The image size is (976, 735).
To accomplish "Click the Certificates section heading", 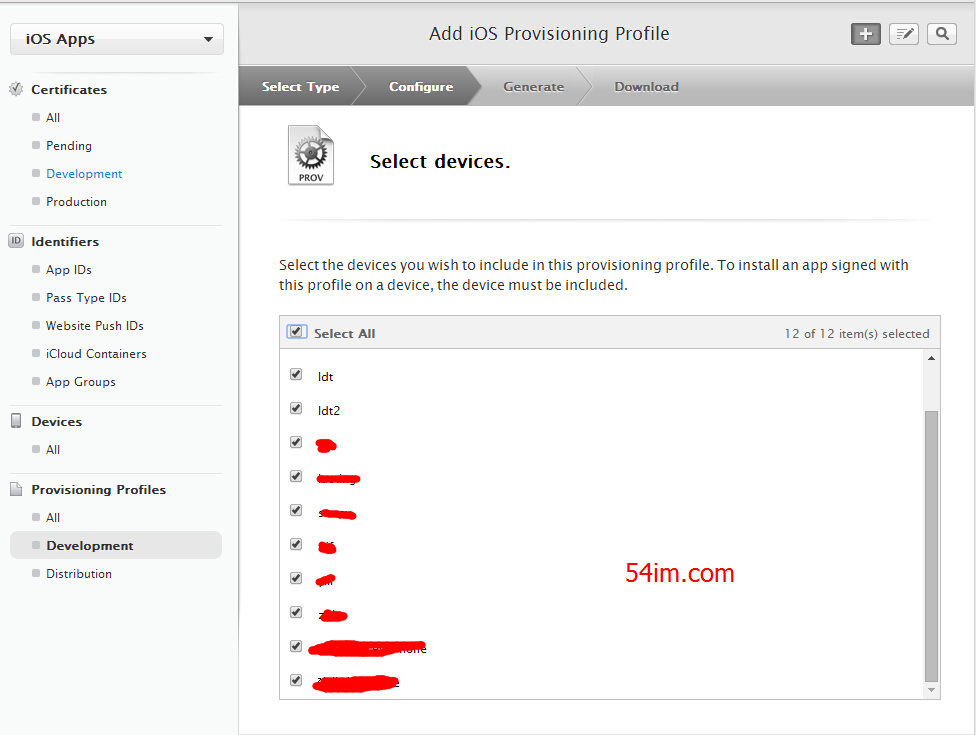I will click(69, 90).
